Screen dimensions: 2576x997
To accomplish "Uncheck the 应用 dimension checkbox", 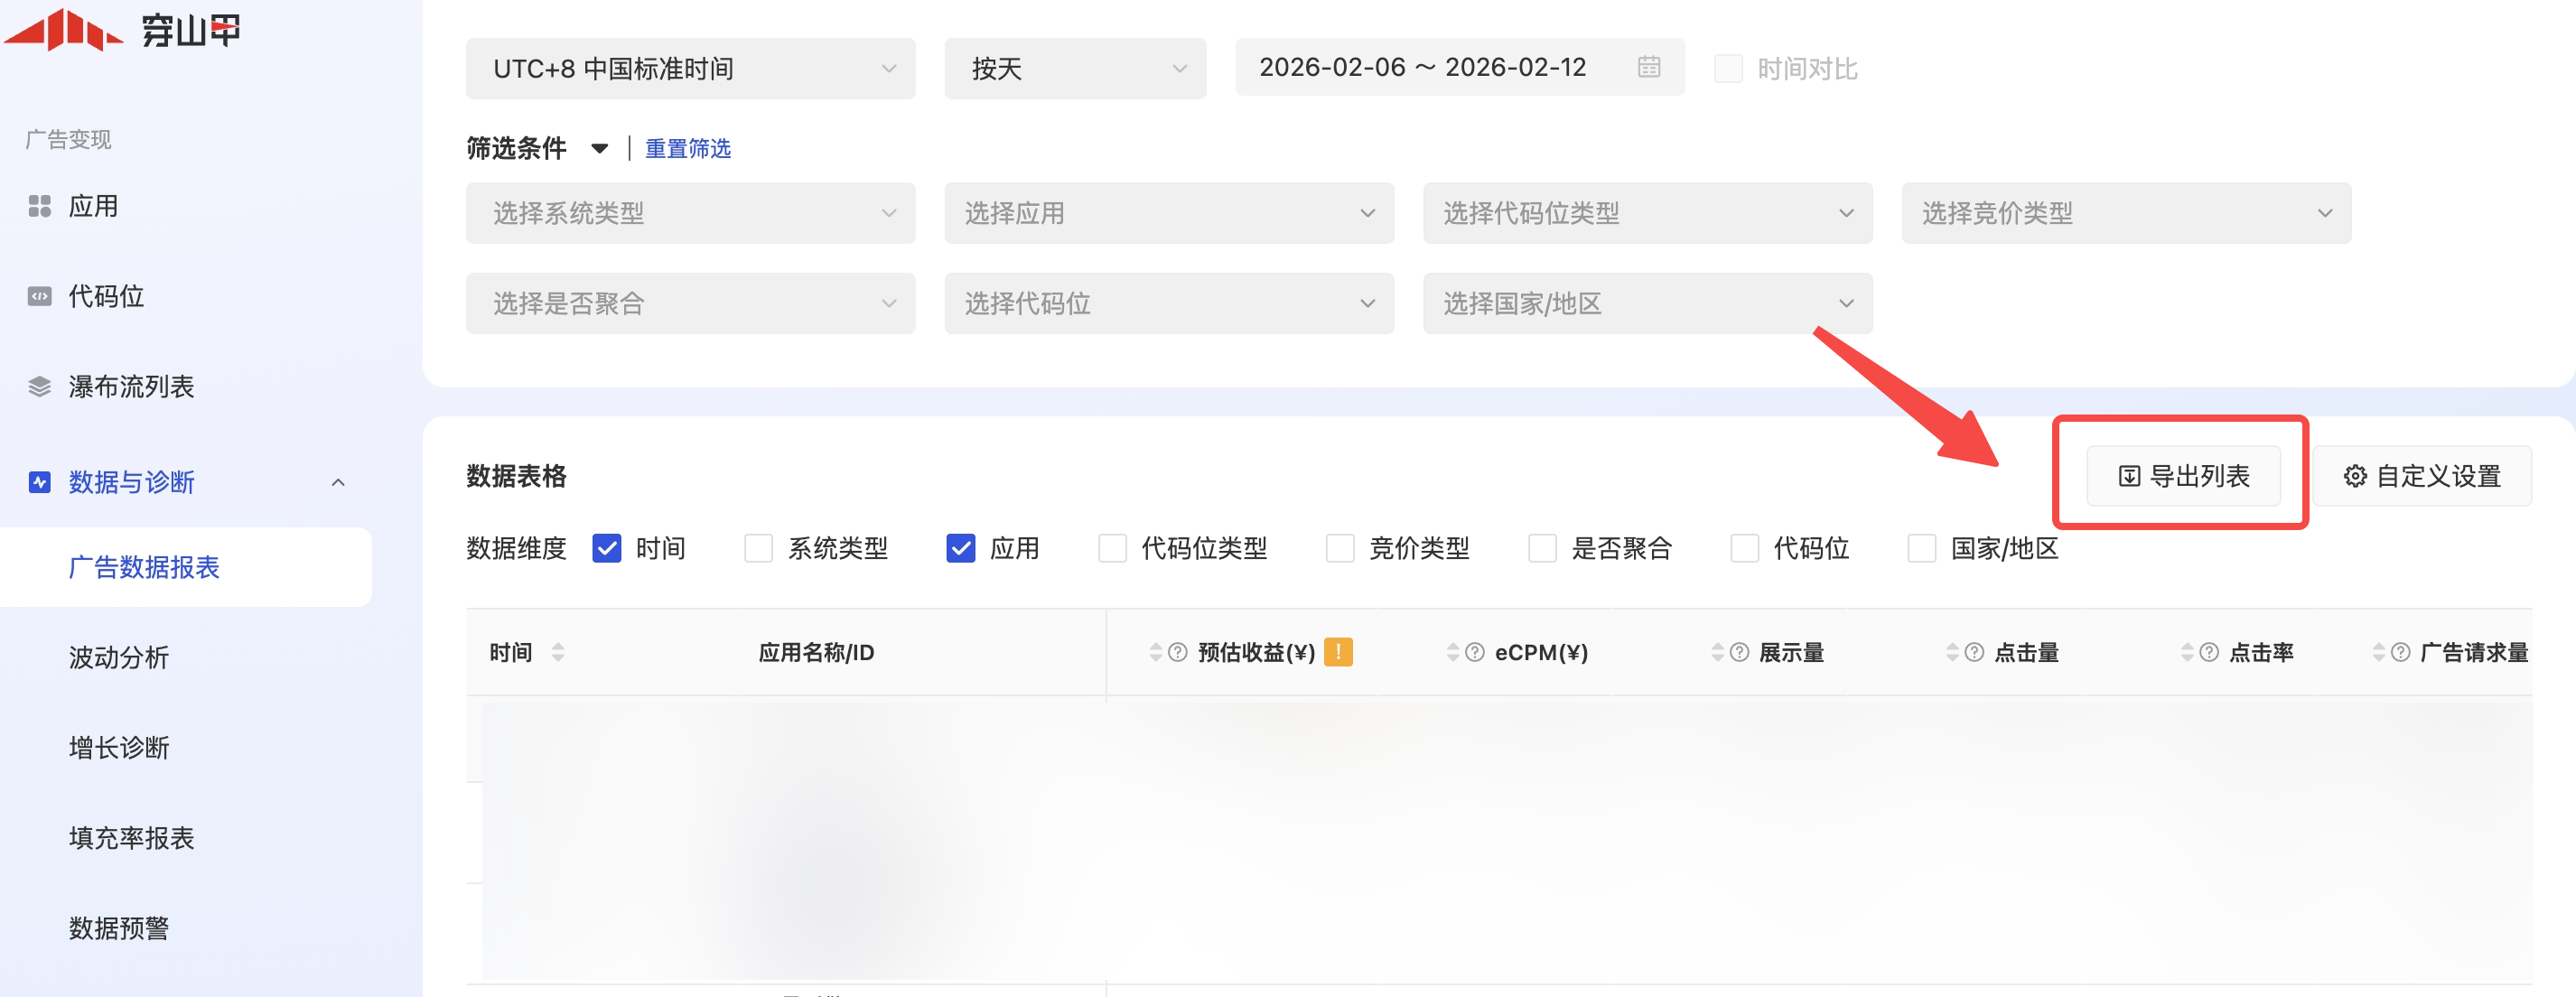I will (960, 548).
